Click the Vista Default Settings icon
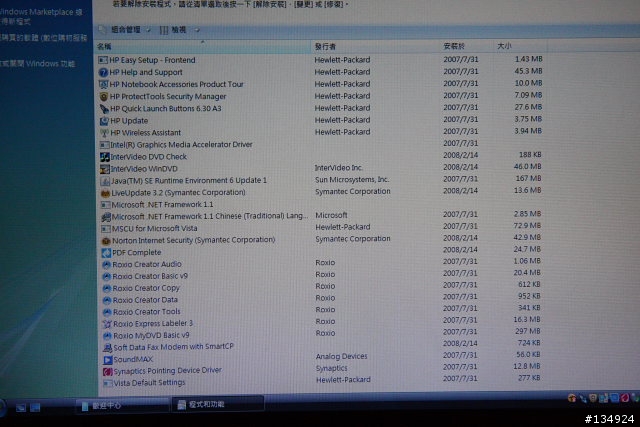Screen dimensions: 640x427 point(108,383)
